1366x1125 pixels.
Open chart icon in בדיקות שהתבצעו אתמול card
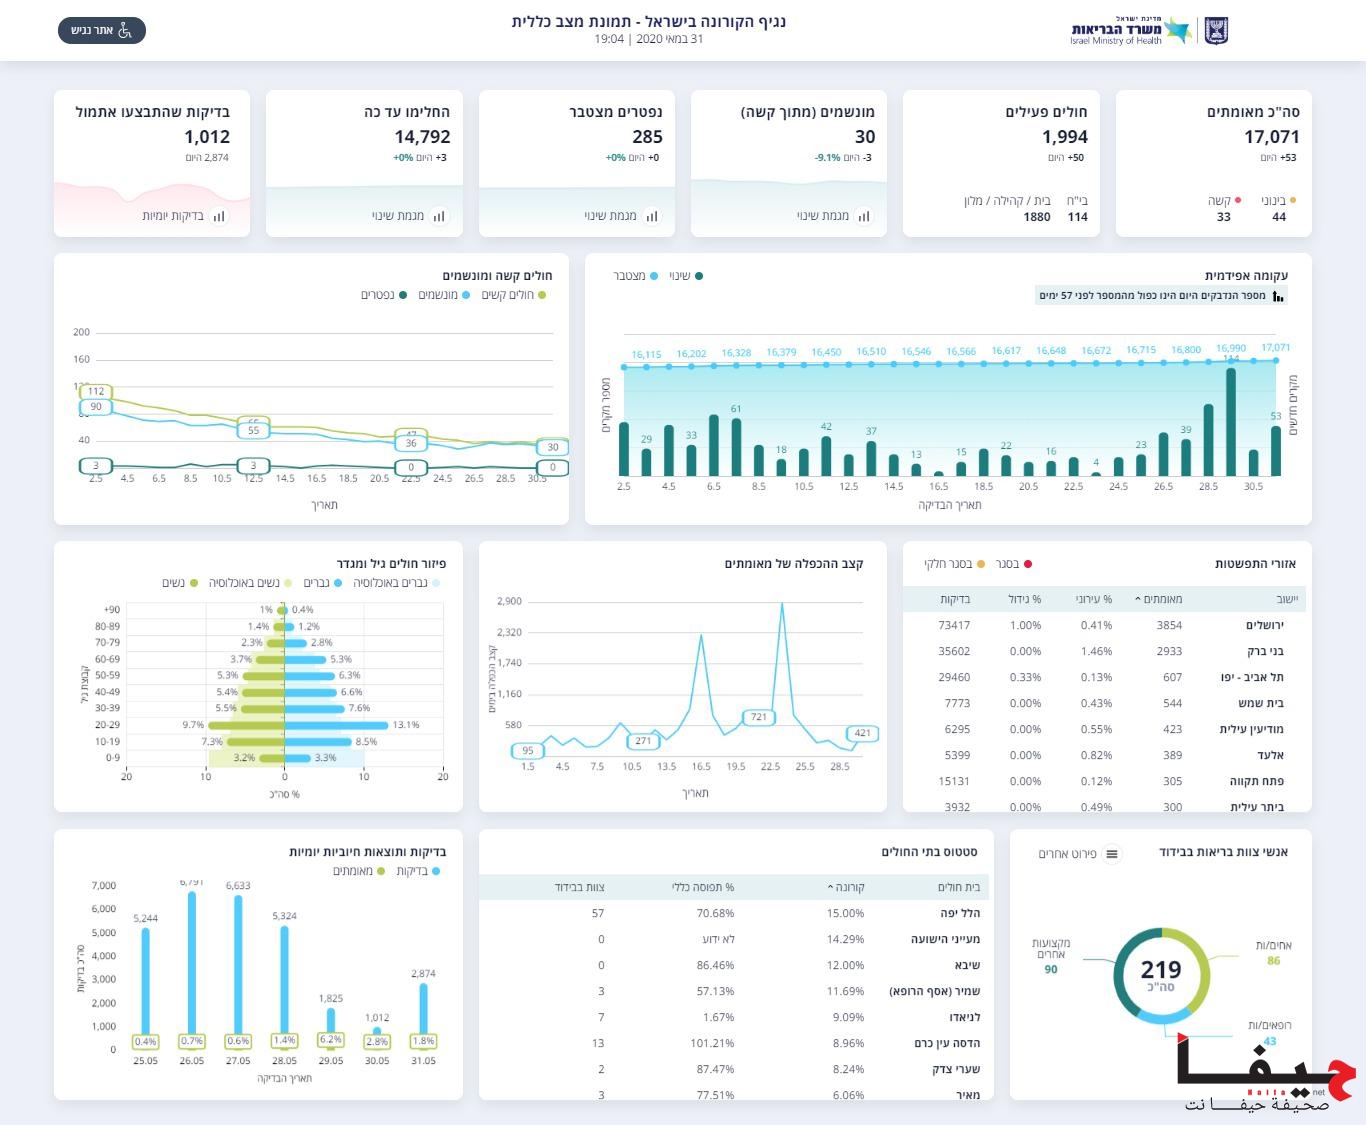point(219,216)
